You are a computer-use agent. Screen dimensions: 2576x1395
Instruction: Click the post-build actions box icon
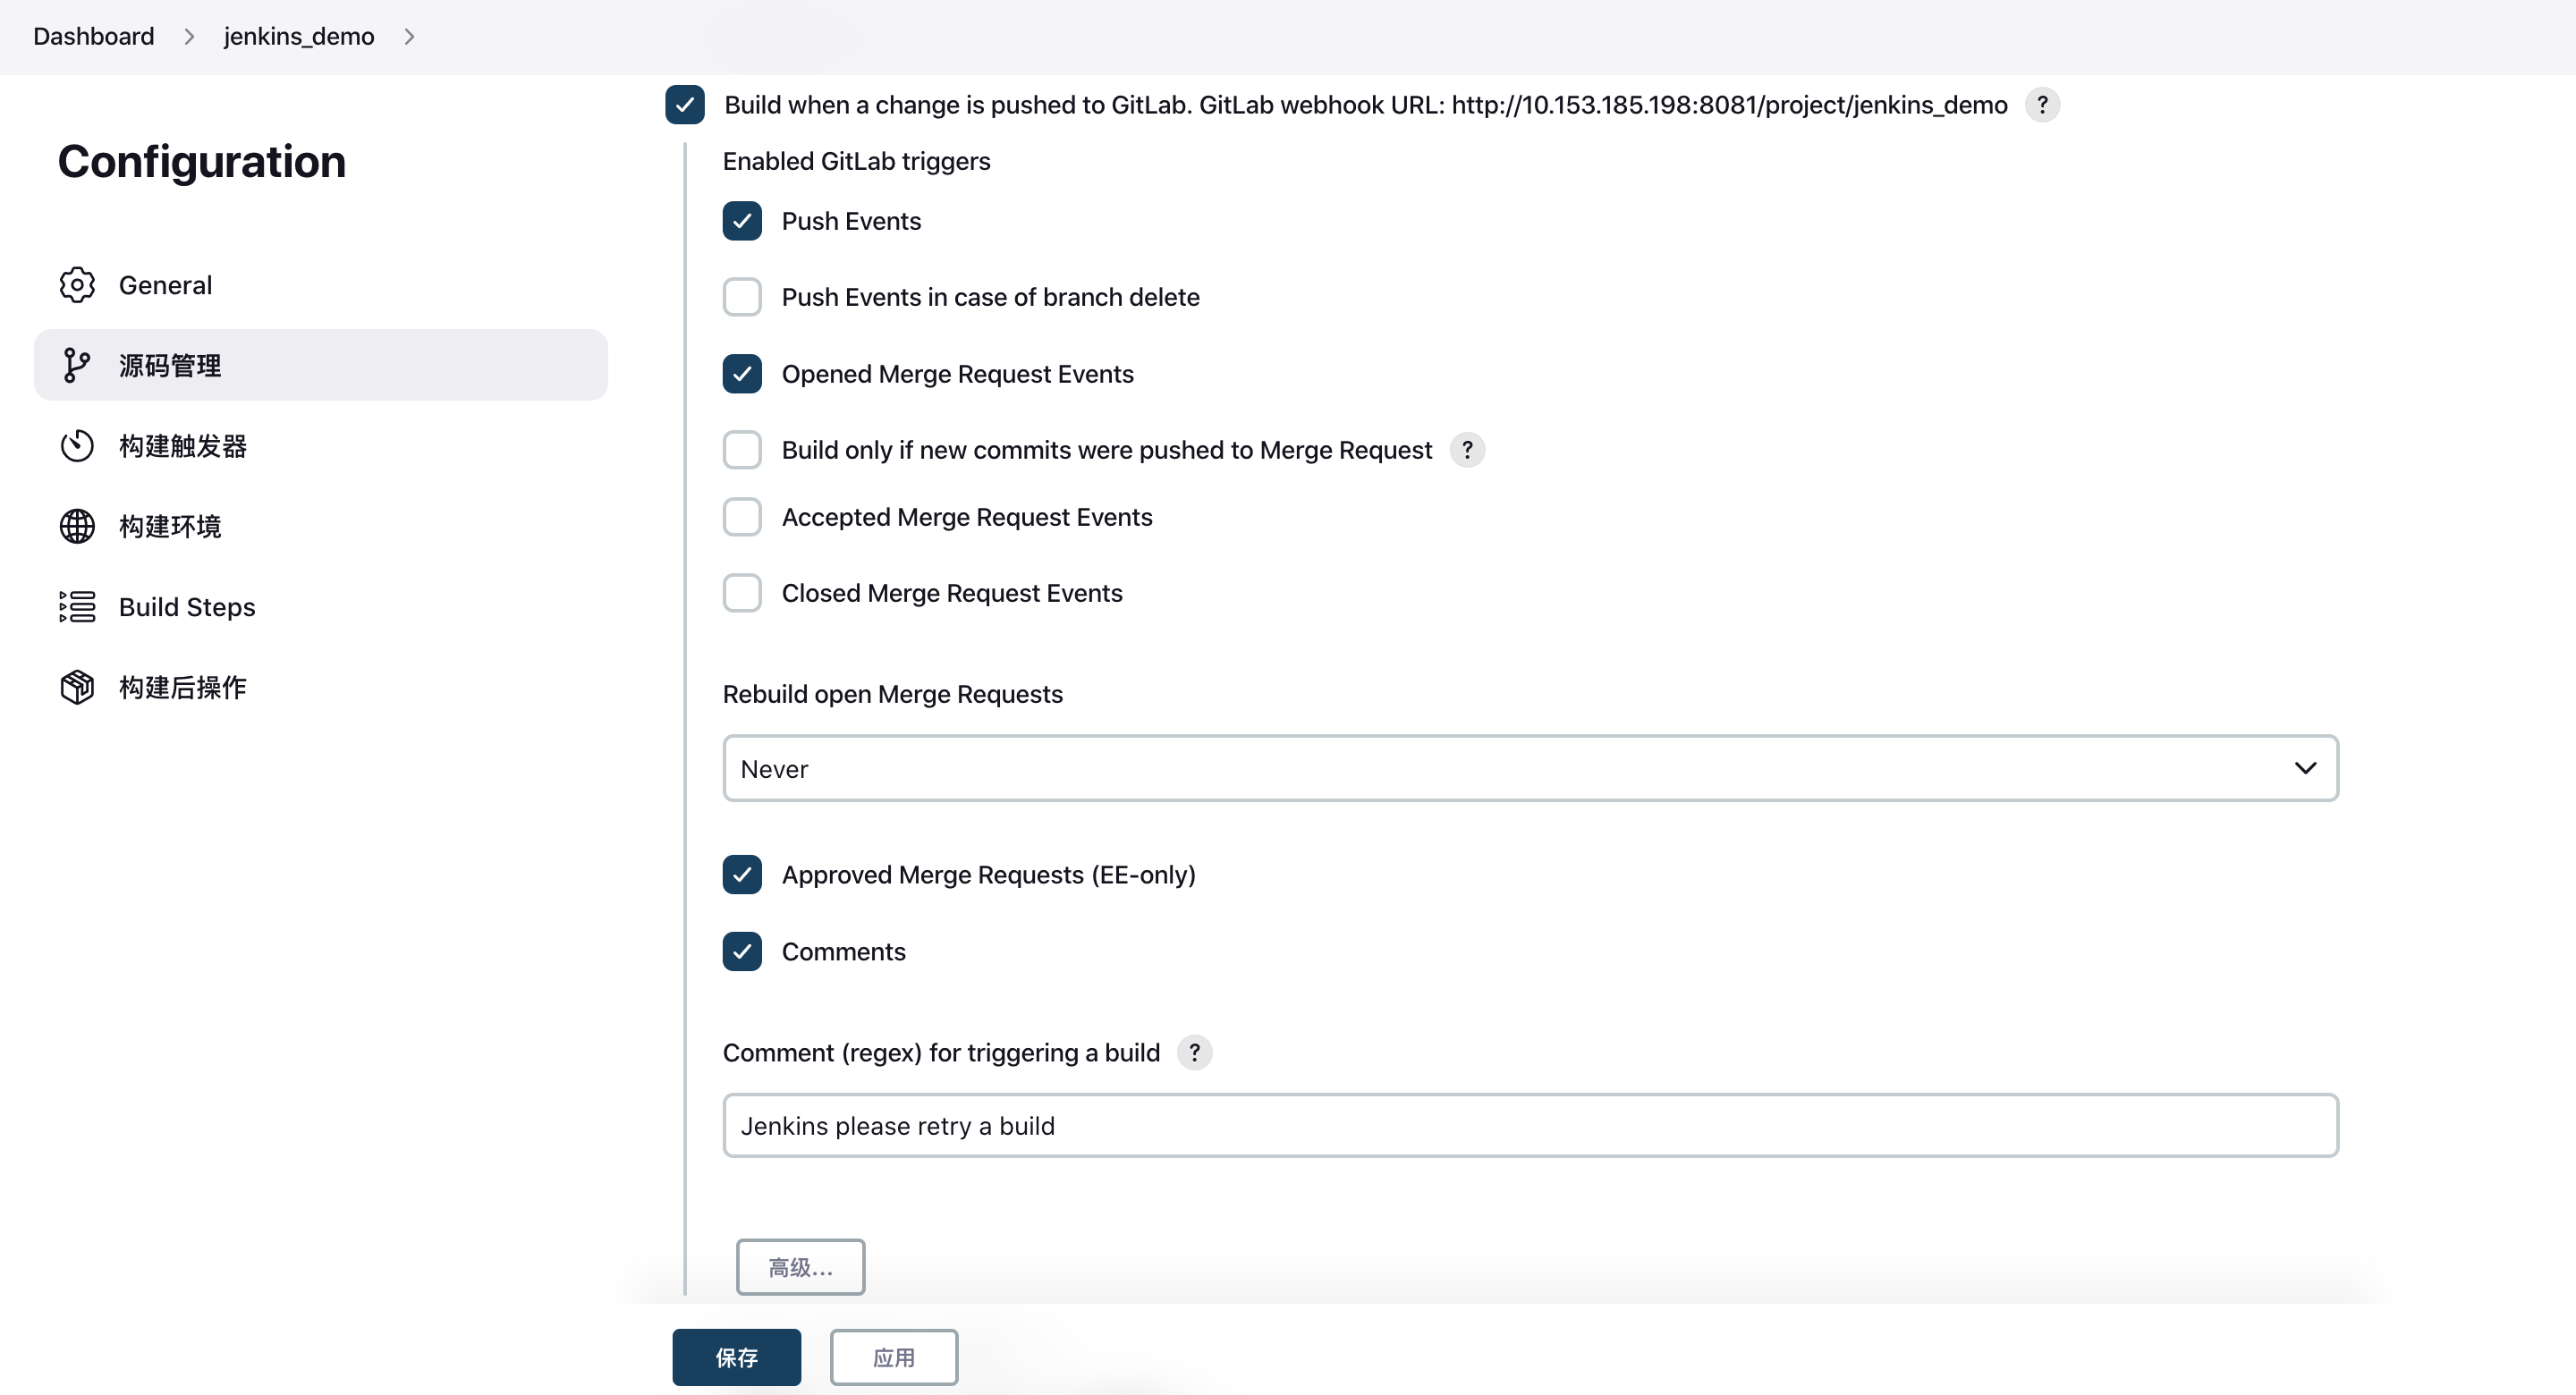[77, 687]
